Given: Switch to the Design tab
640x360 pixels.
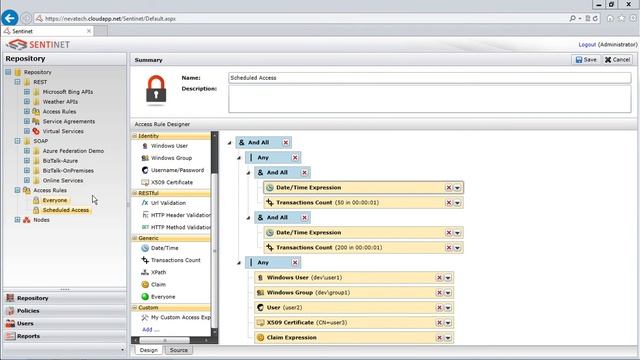Looking at the screenshot, I should (149, 350).
